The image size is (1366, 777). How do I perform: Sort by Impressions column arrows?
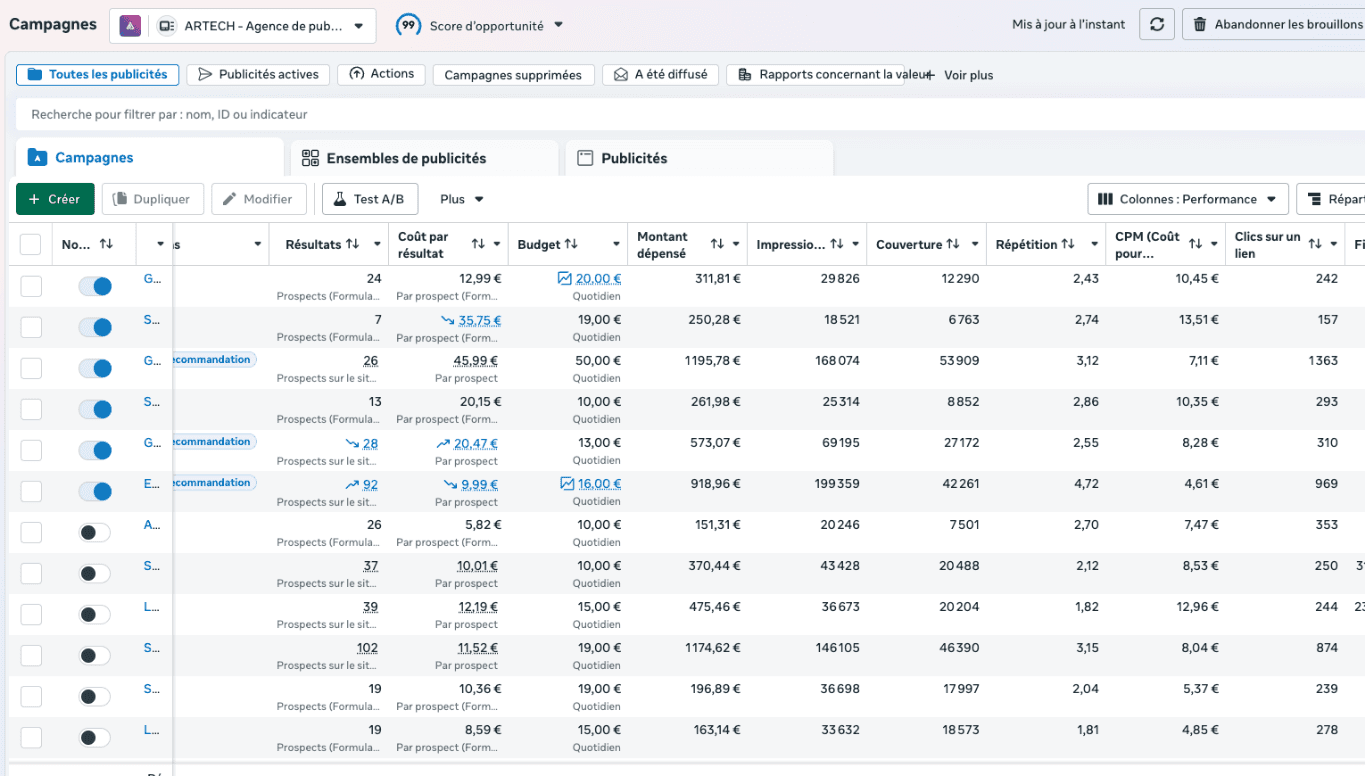point(837,244)
